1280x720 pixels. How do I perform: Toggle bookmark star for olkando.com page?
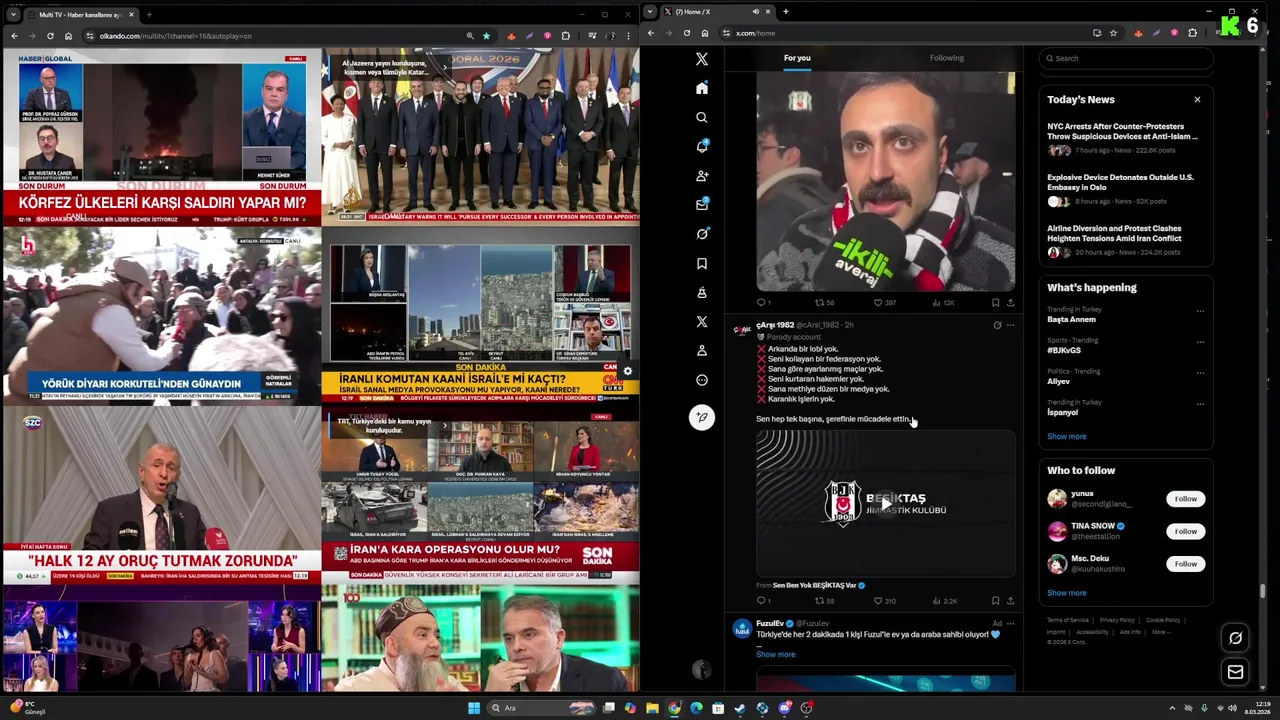point(487,36)
